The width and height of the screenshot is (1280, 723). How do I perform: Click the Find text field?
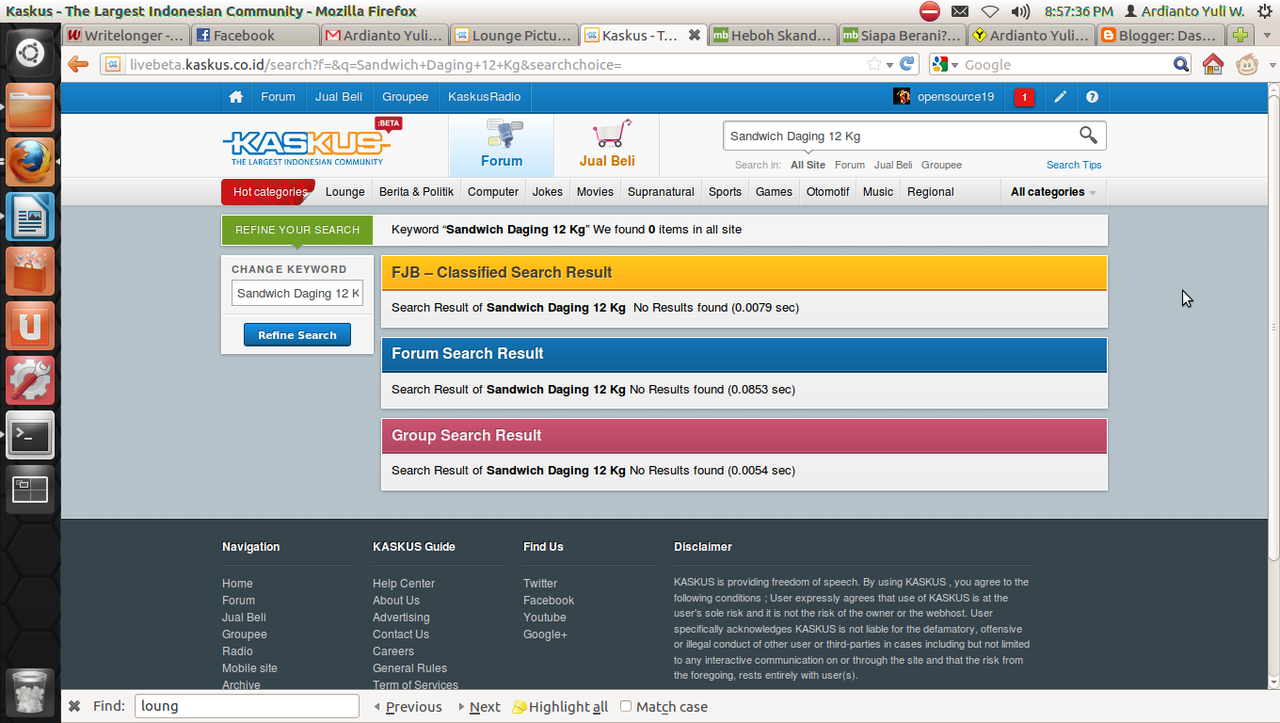click(x=246, y=706)
